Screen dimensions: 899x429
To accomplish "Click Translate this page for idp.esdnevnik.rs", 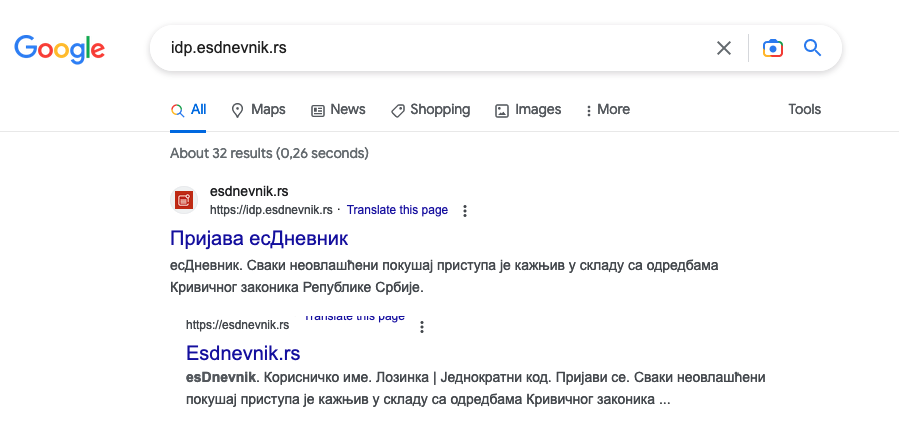I will point(397,210).
